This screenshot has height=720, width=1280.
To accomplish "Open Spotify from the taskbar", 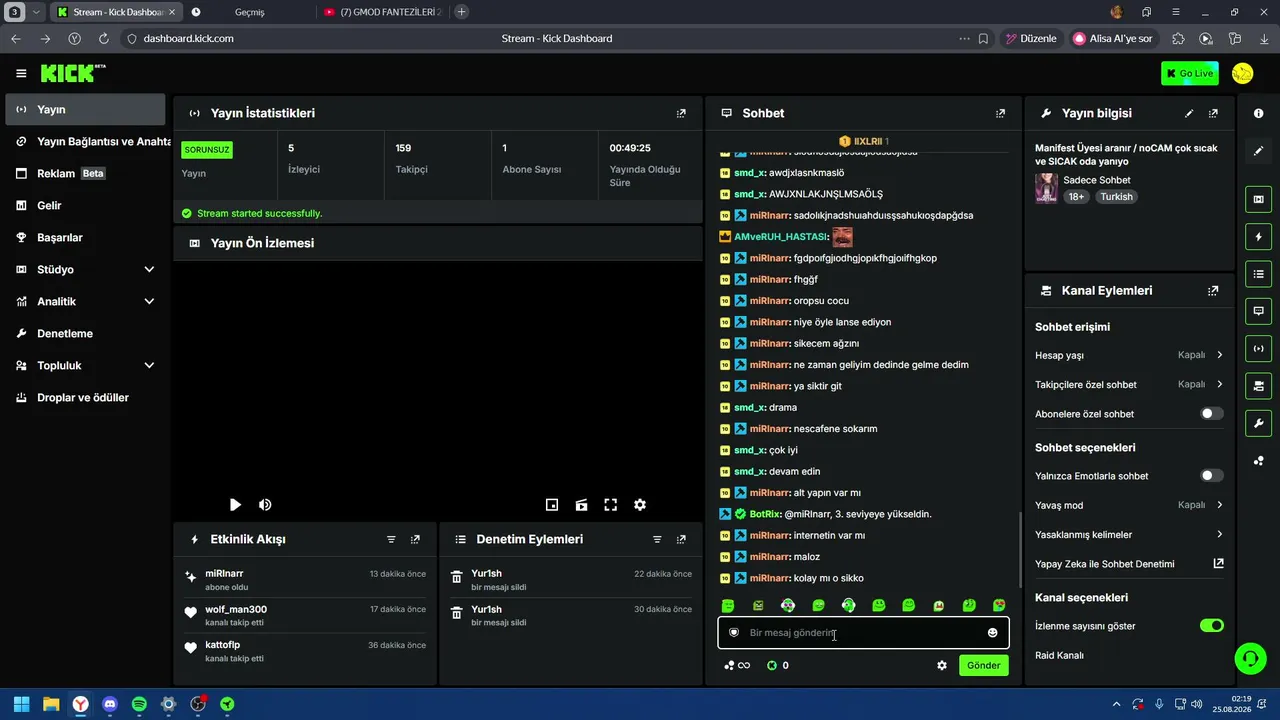I will click(x=139, y=704).
